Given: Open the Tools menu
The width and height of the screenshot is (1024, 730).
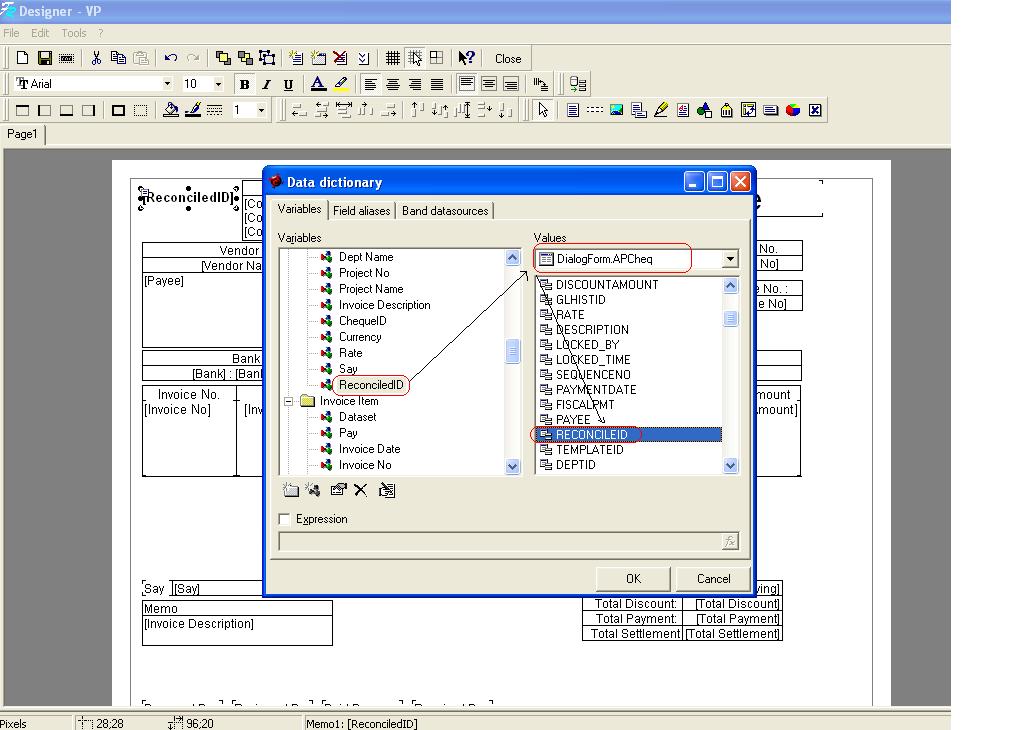Looking at the screenshot, I should tap(73, 32).
